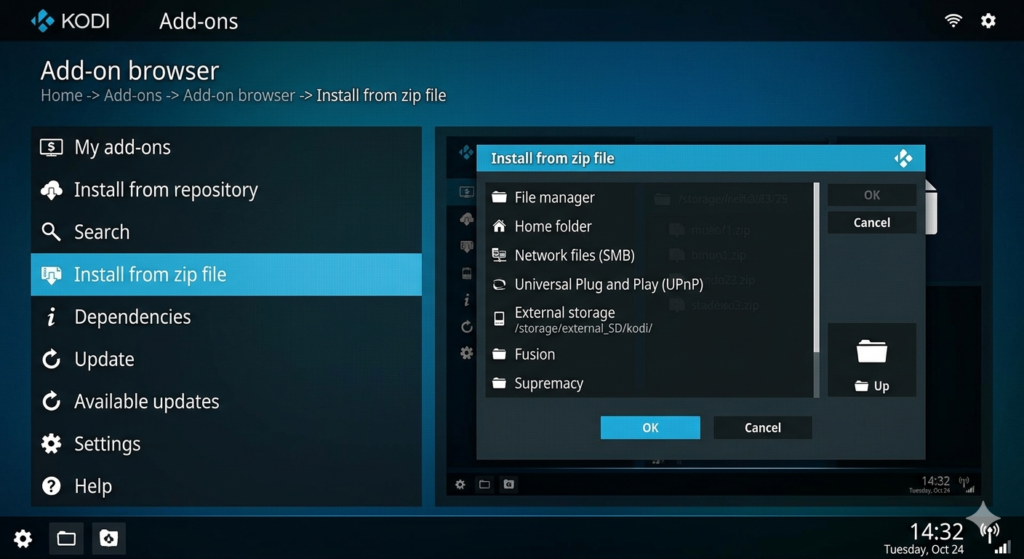The width and height of the screenshot is (1024, 559).
Task: Click the storage device icon for External storage
Action: [500, 319]
